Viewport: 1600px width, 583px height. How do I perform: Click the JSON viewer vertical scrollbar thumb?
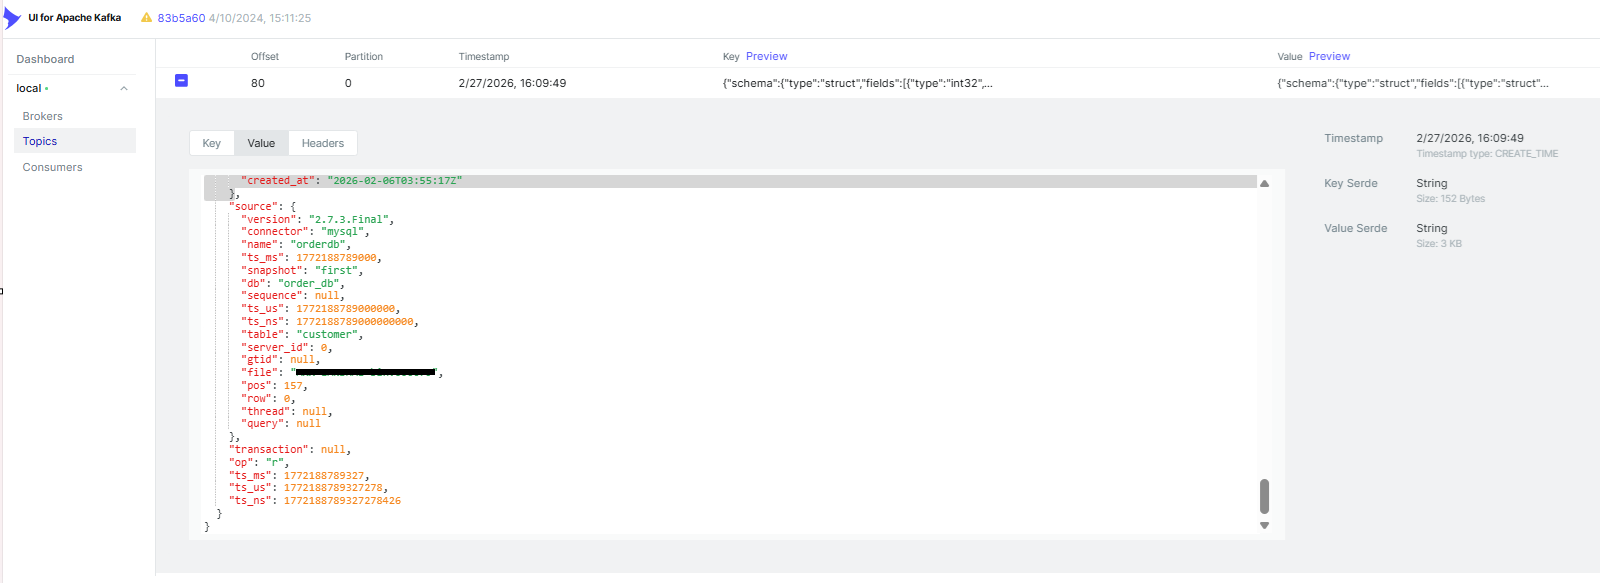click(x=1264, y=495)
